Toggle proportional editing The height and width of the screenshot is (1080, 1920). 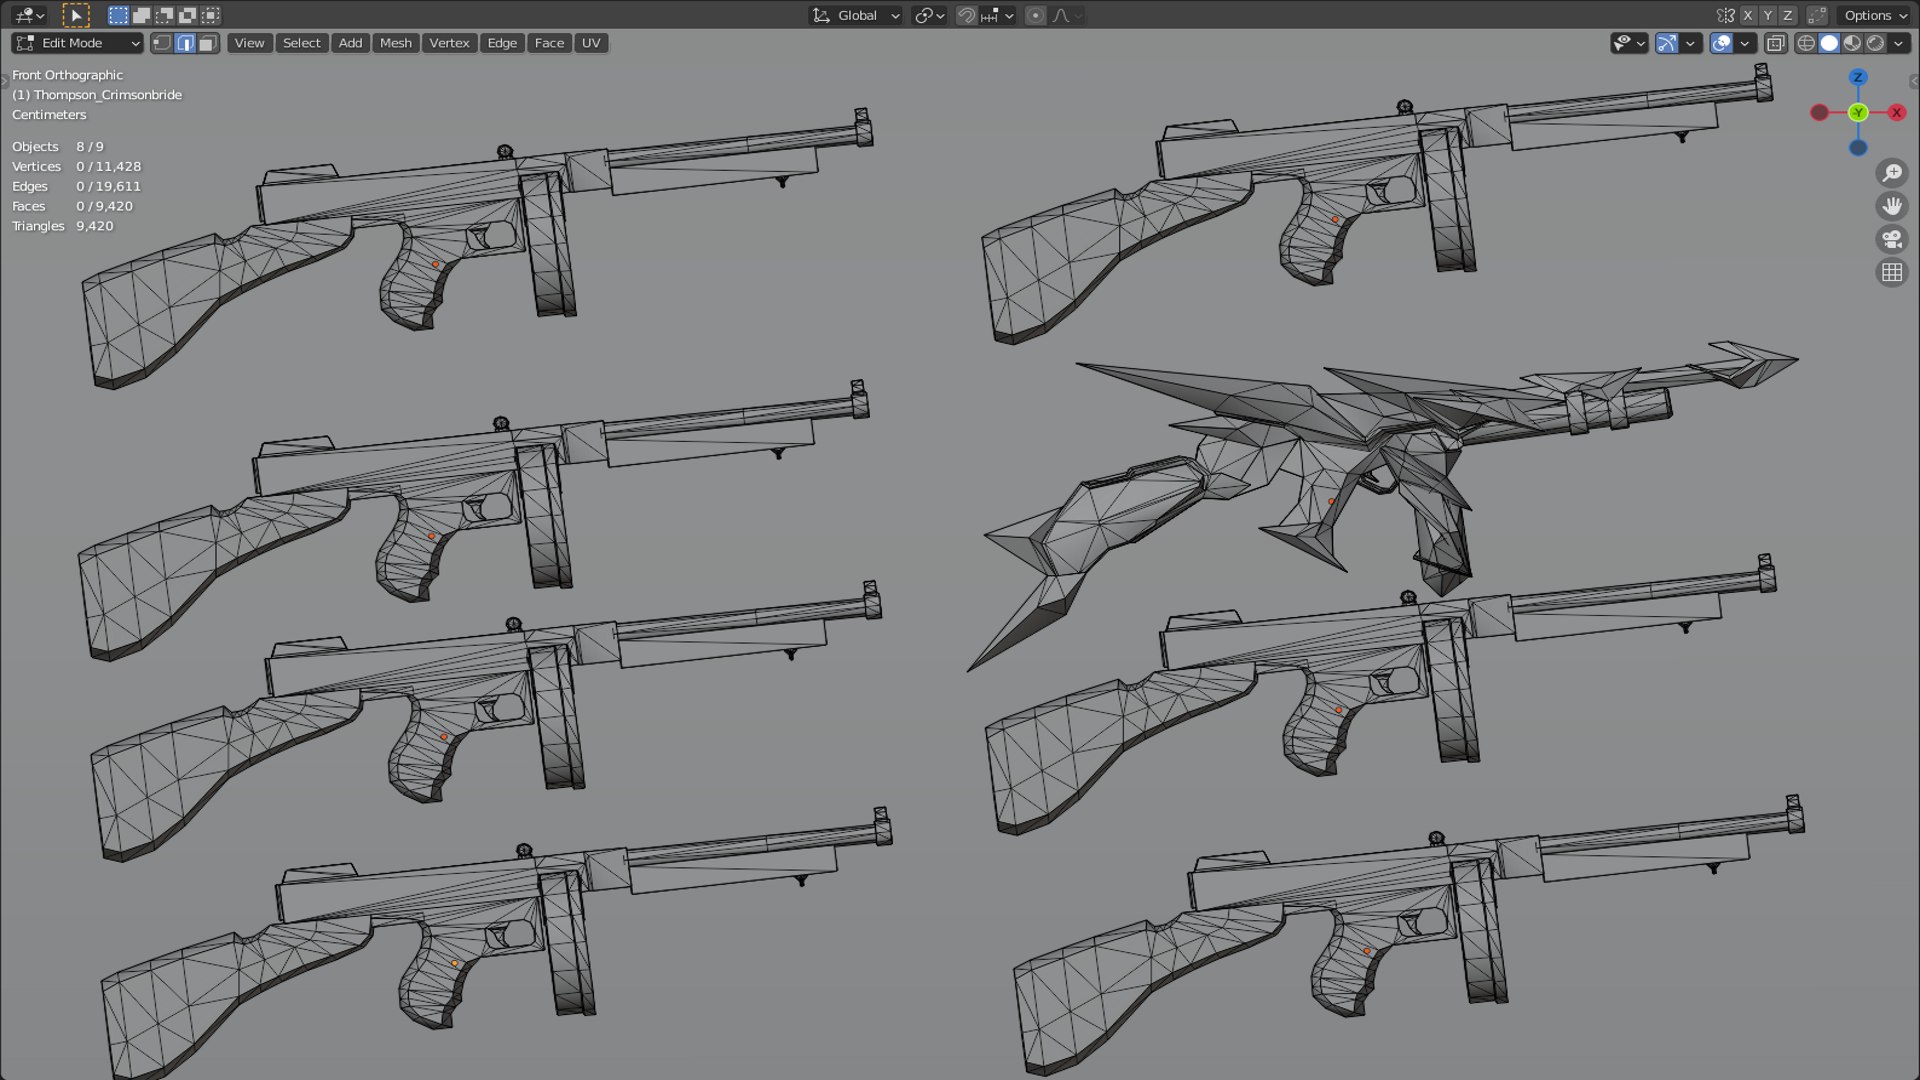tap(1035, 15)
